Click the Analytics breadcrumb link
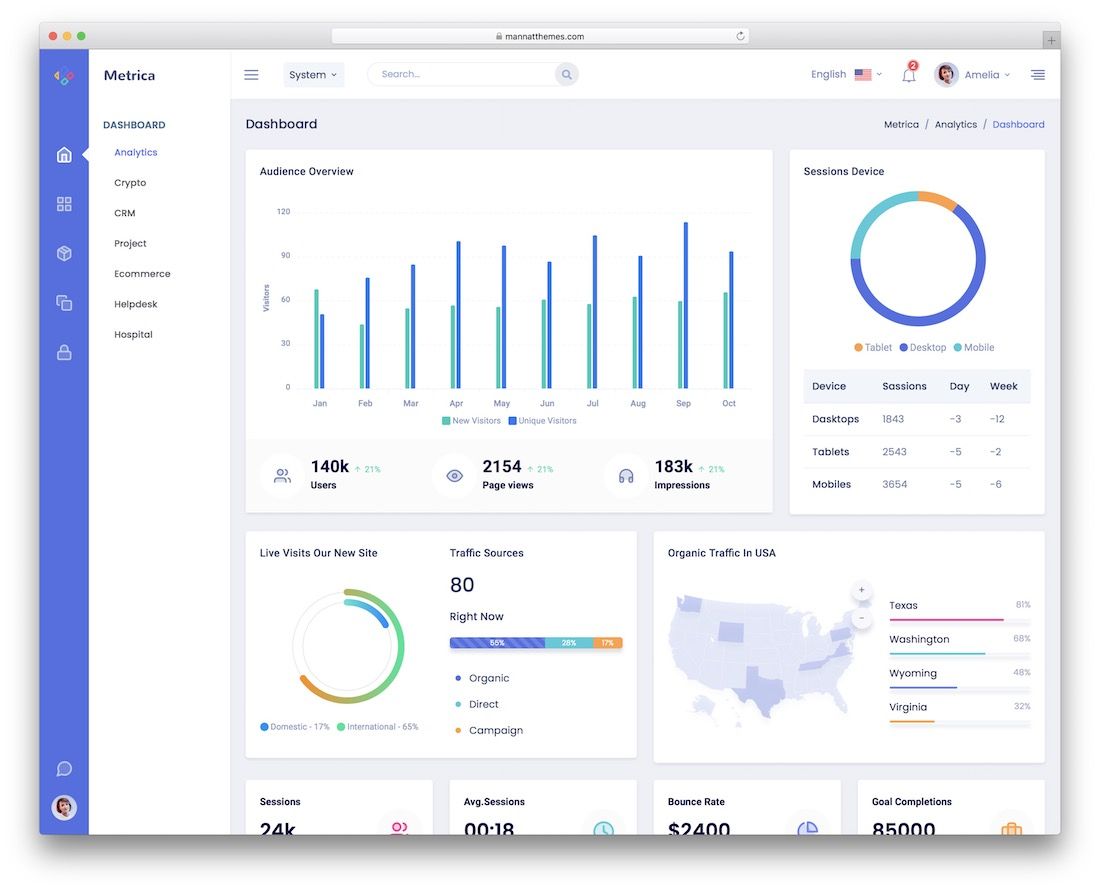This screenshot has height=891, width=1100. coord(955,124)
